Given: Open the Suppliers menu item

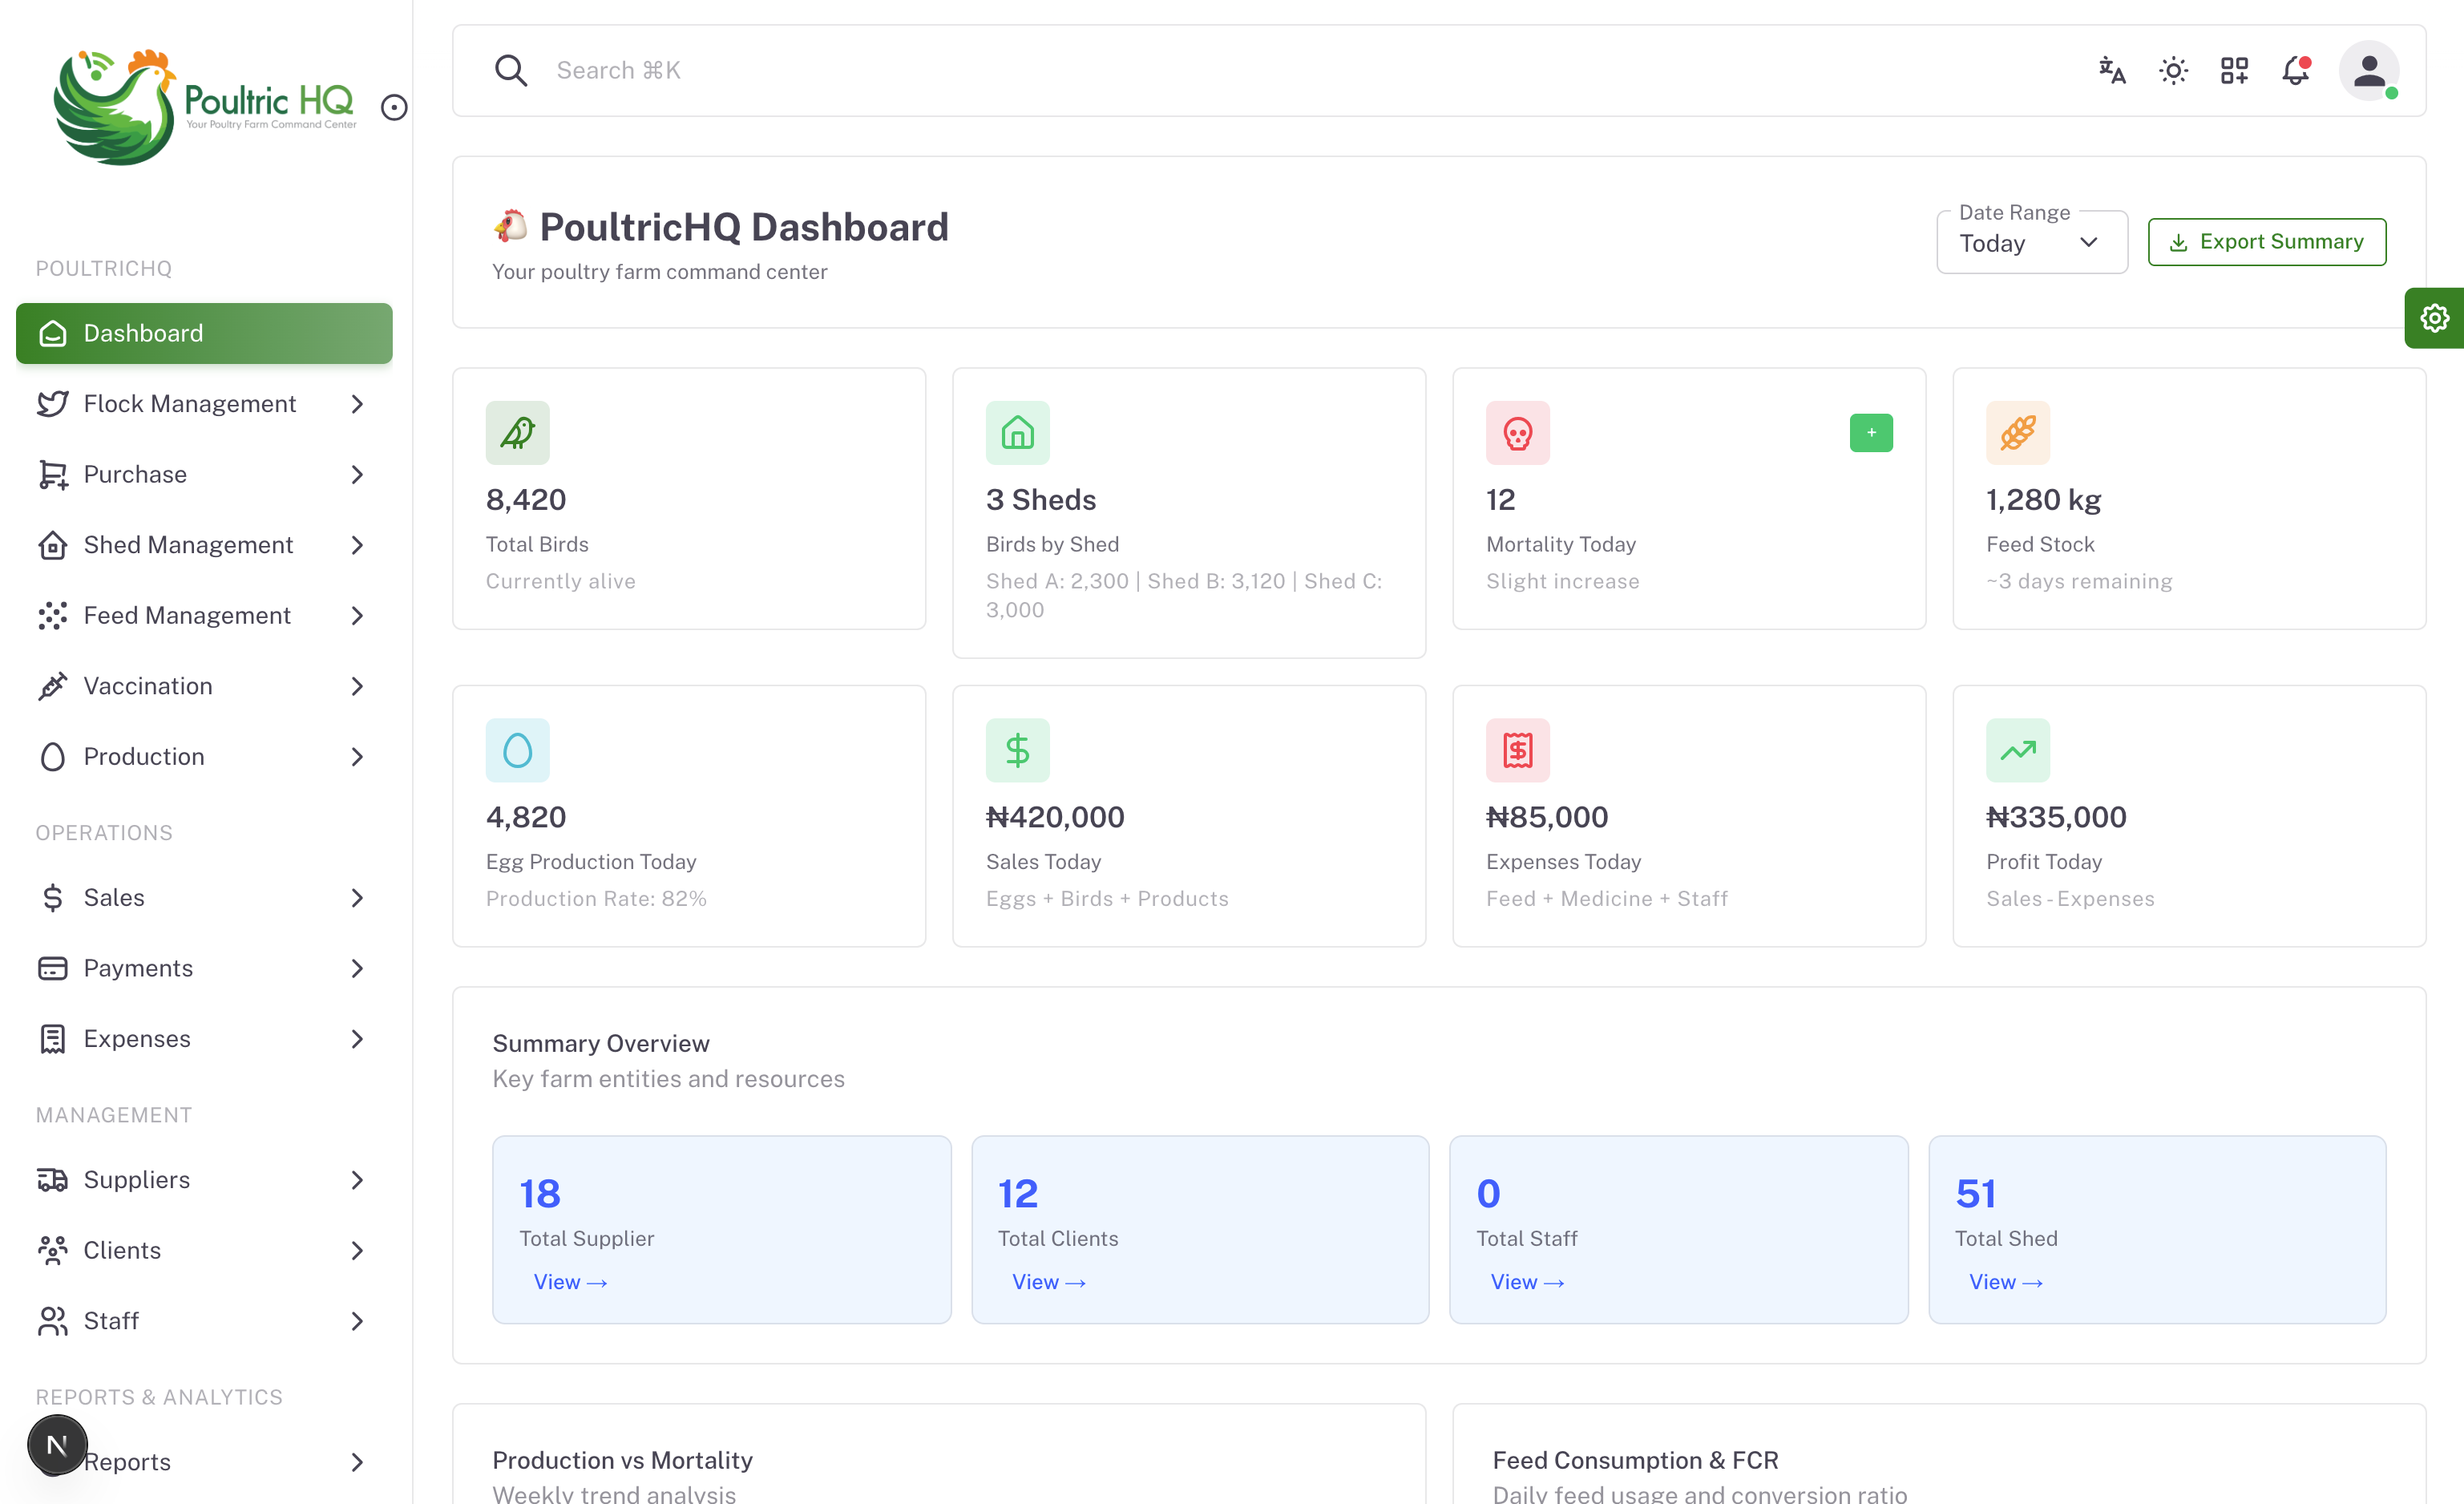Looking at the screenshot, I should 204,1179.
